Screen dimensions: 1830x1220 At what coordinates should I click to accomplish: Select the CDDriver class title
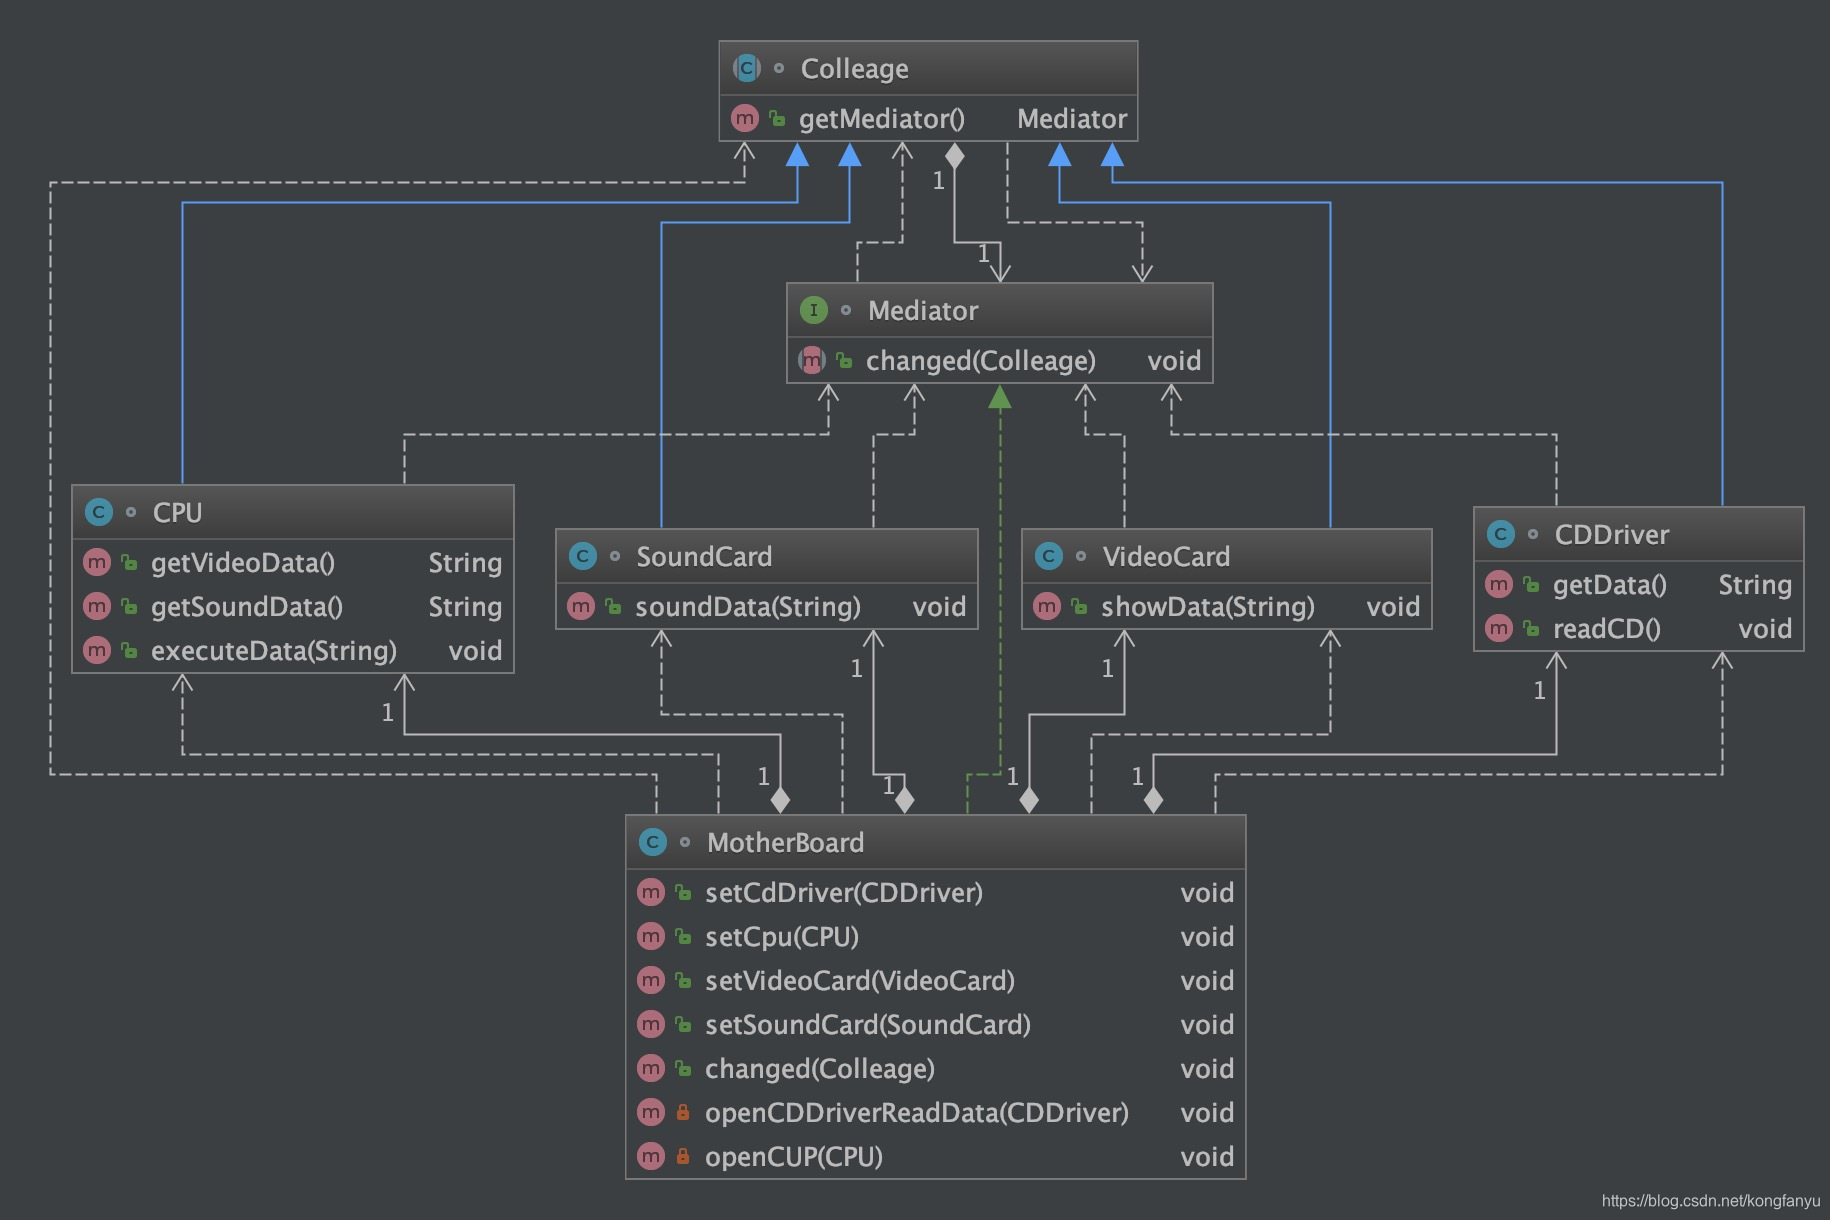pos(1611,534)
